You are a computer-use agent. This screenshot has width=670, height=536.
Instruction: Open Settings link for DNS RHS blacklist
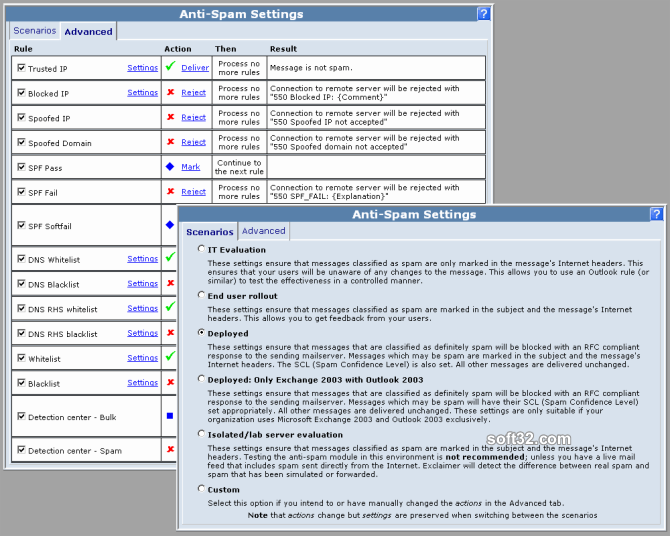click(x=142, y=333)
